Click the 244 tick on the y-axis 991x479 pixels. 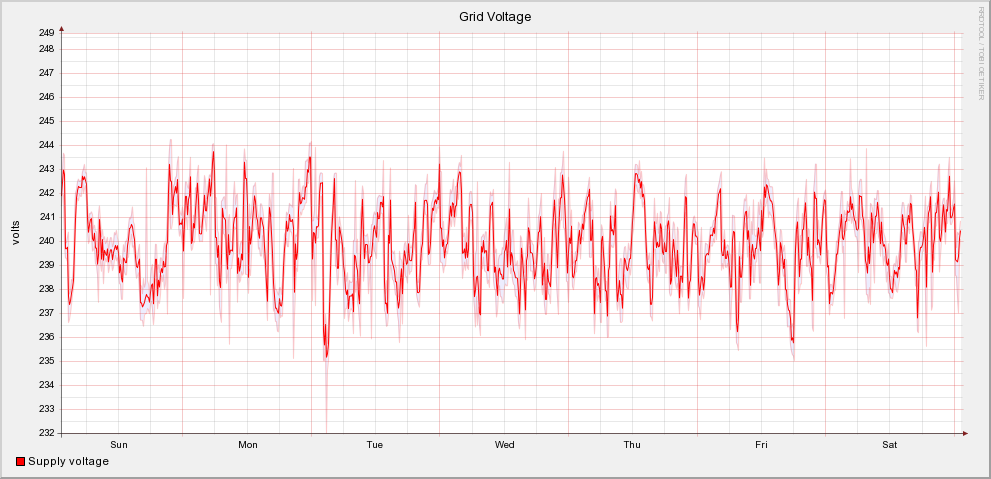pyautogui.click(x=46, y=145)
